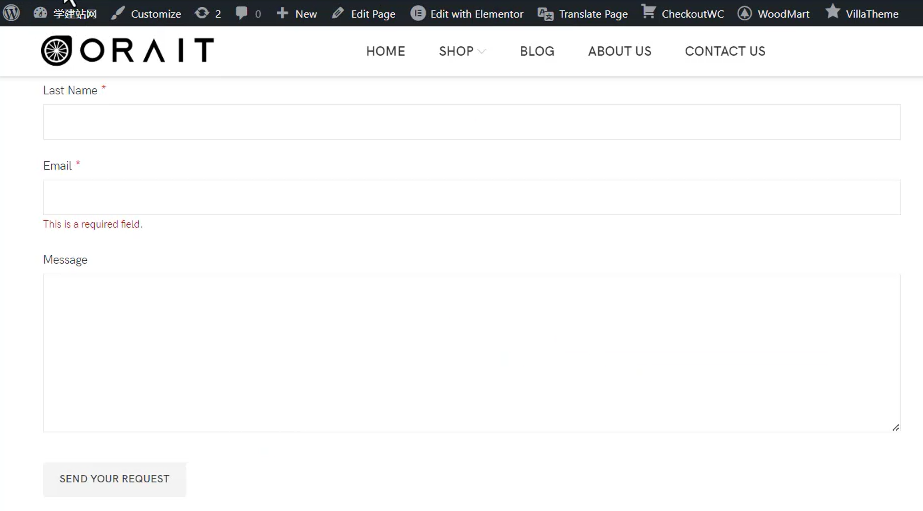Image resolution: width=923 pixels, height=511 pixels.
Task: Open CONTACT US page
Action: click(725, 51)
